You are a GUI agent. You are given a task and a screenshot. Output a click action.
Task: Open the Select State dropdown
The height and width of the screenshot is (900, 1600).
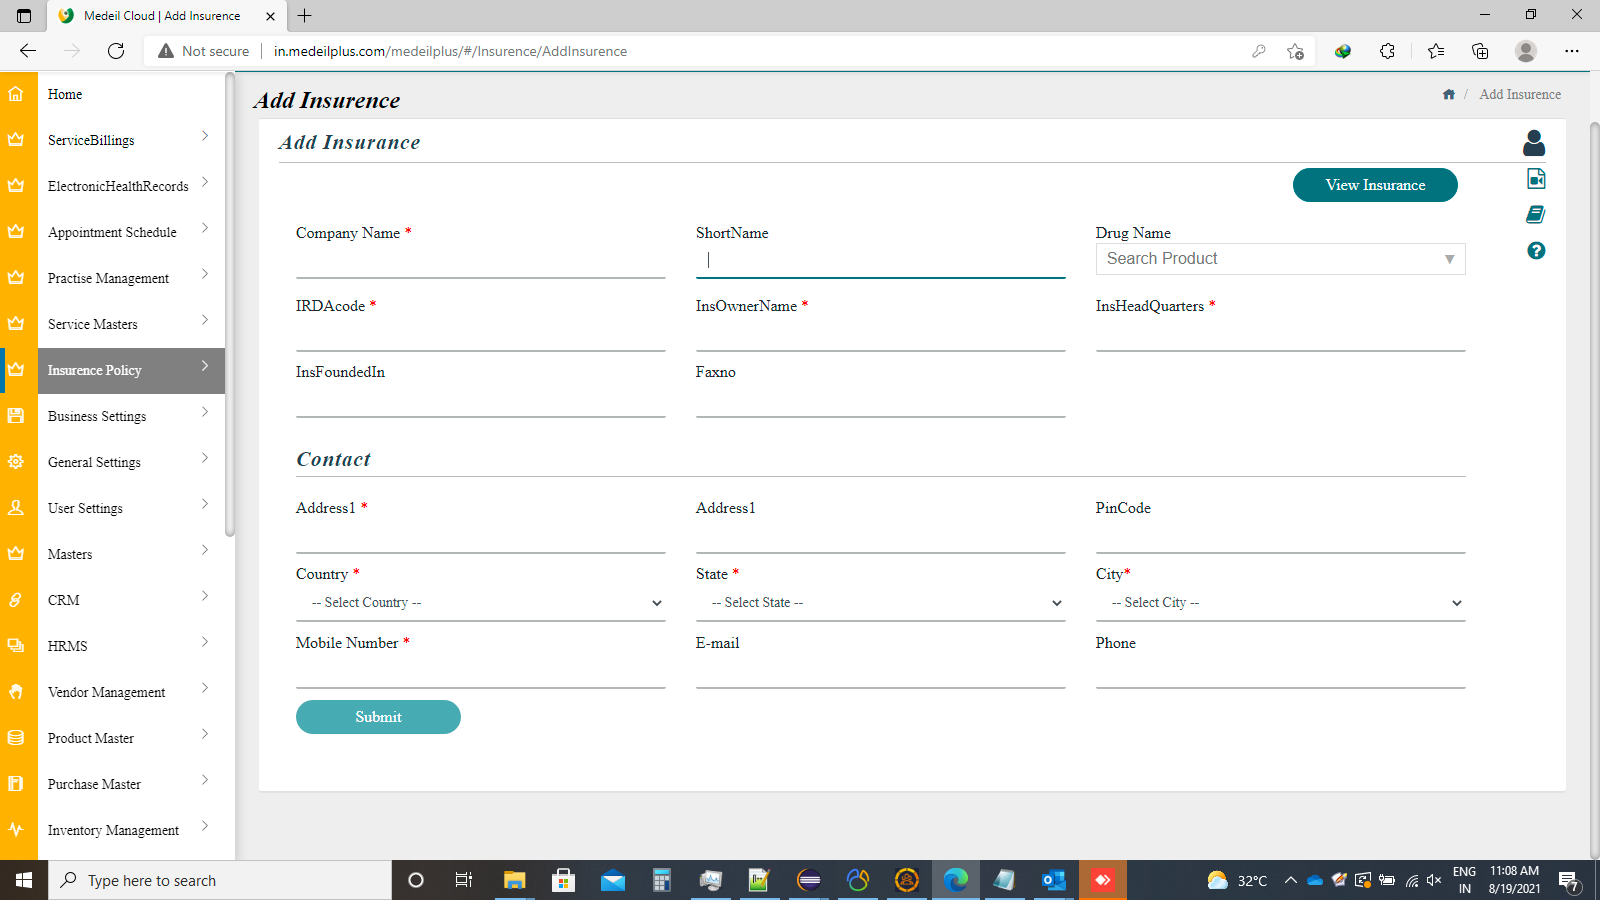[880, 602]
